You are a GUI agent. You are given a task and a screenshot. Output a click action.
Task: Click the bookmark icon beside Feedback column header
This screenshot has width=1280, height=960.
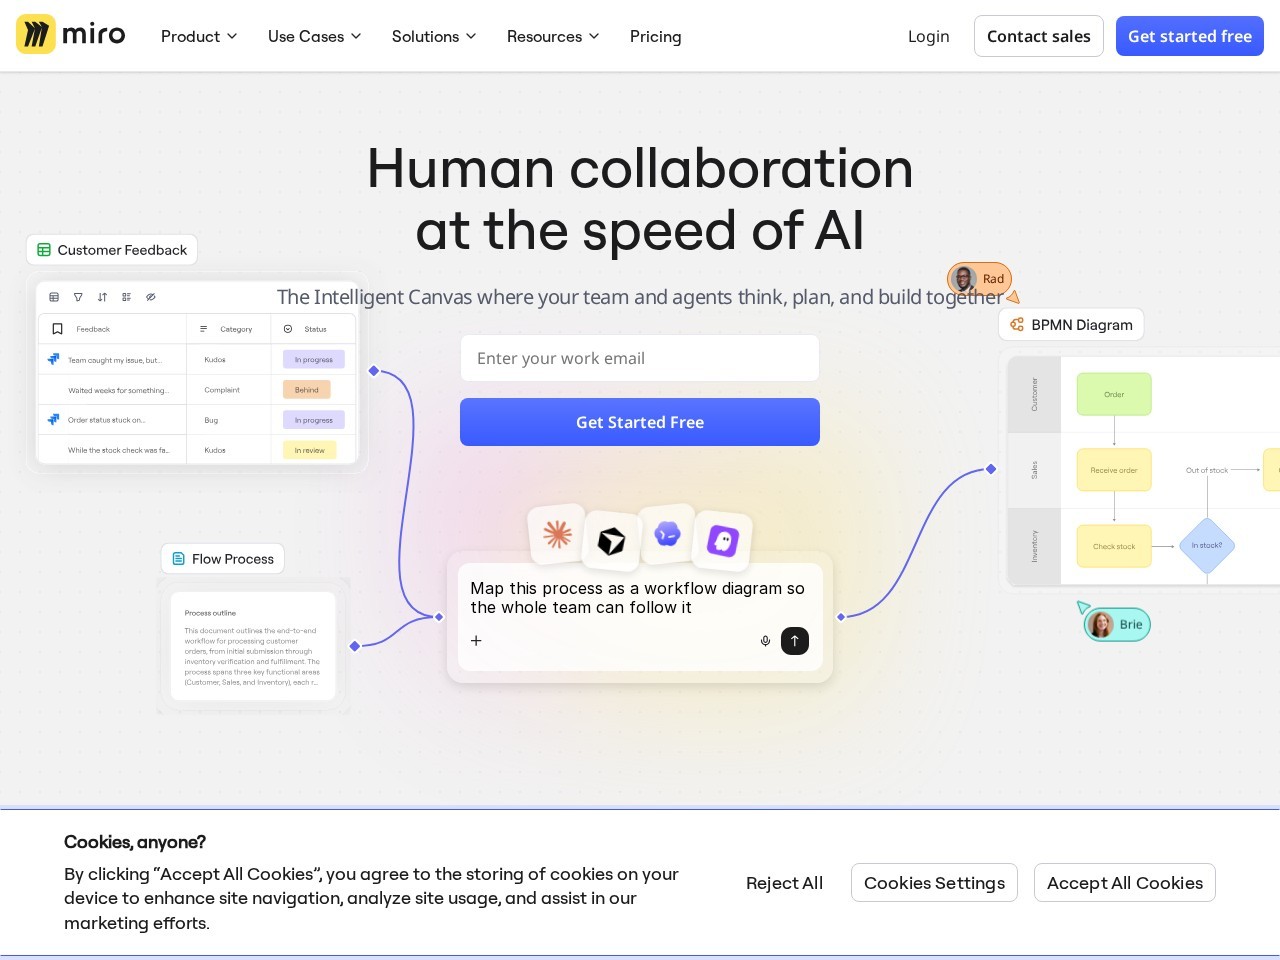(x=57, y=329)
